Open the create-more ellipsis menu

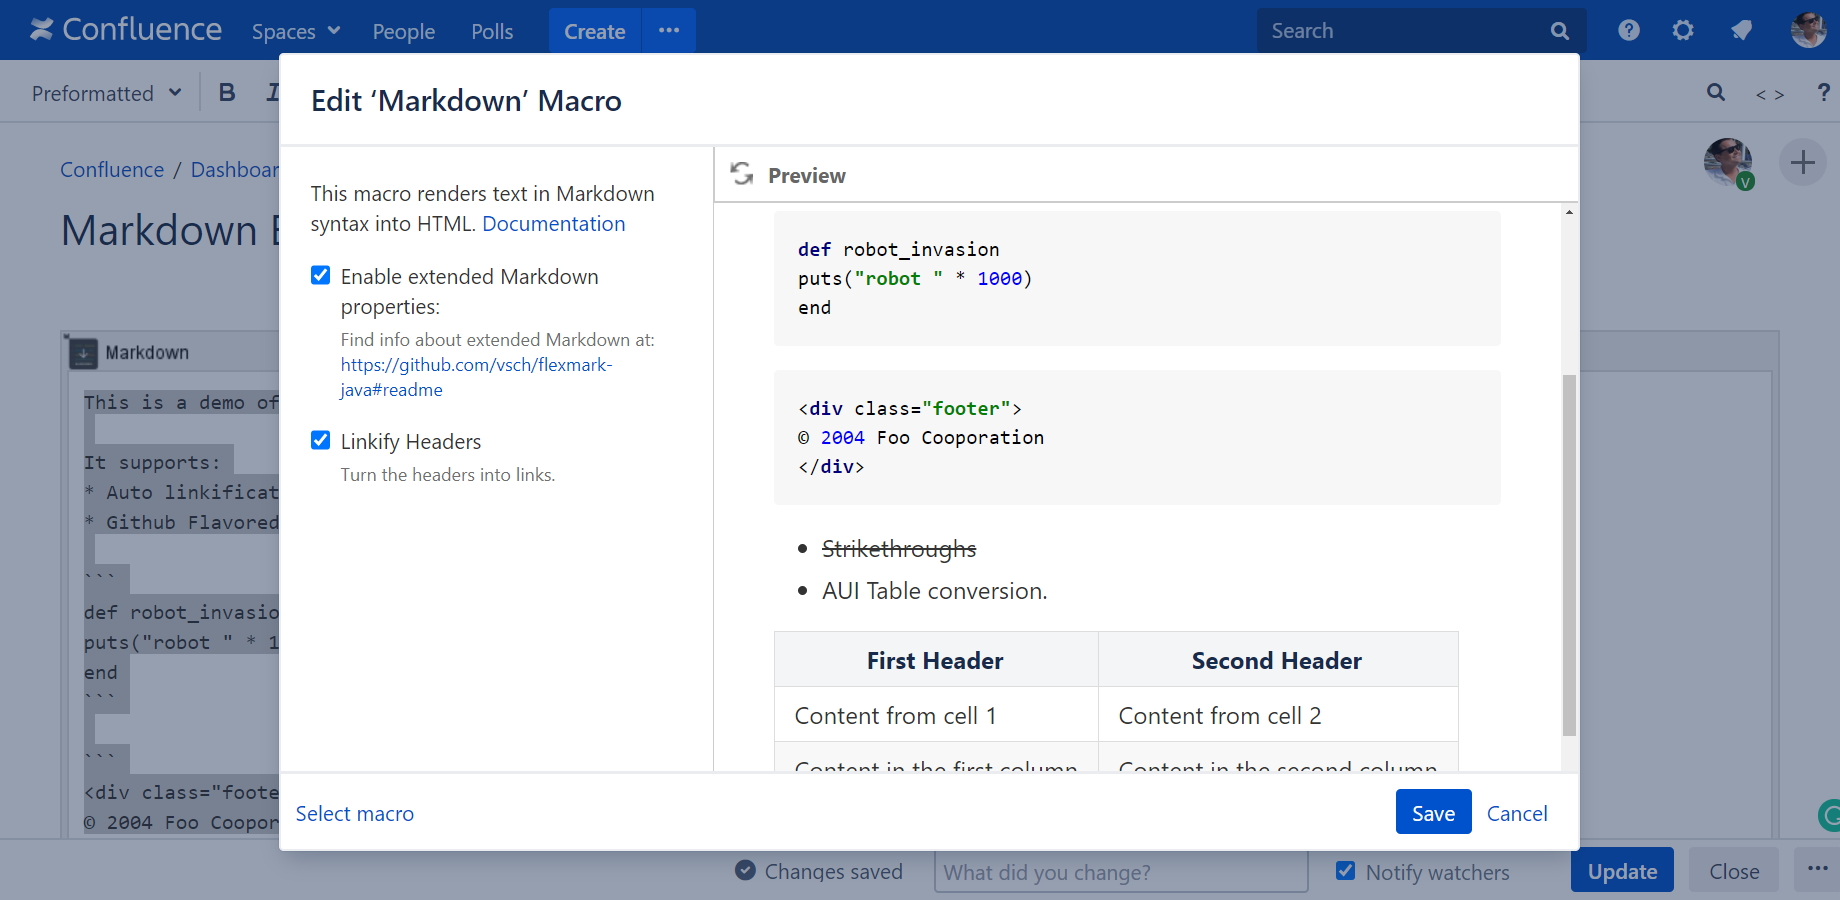[x=669, y=31]
